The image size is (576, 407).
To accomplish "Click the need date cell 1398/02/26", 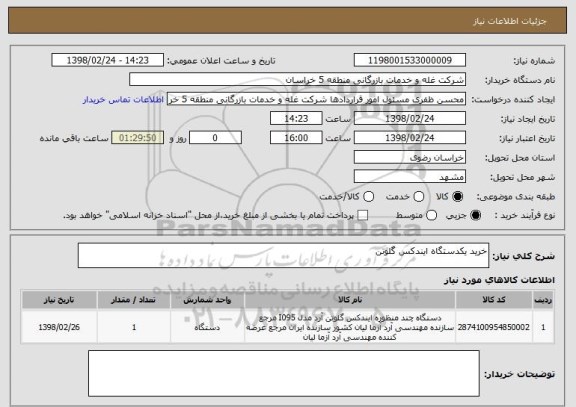I will [59, 327].
